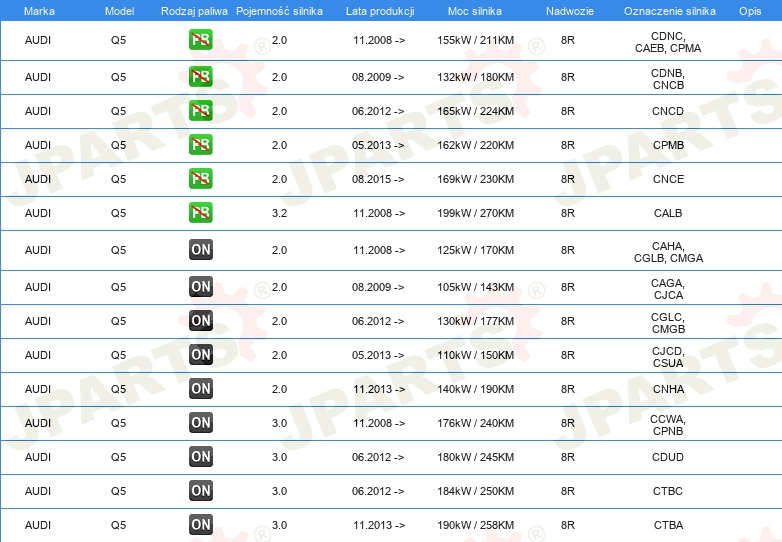Screen dimensions: 782x542
Task: Click petrol icon in CPMB engine row
Action: [200, 145]
